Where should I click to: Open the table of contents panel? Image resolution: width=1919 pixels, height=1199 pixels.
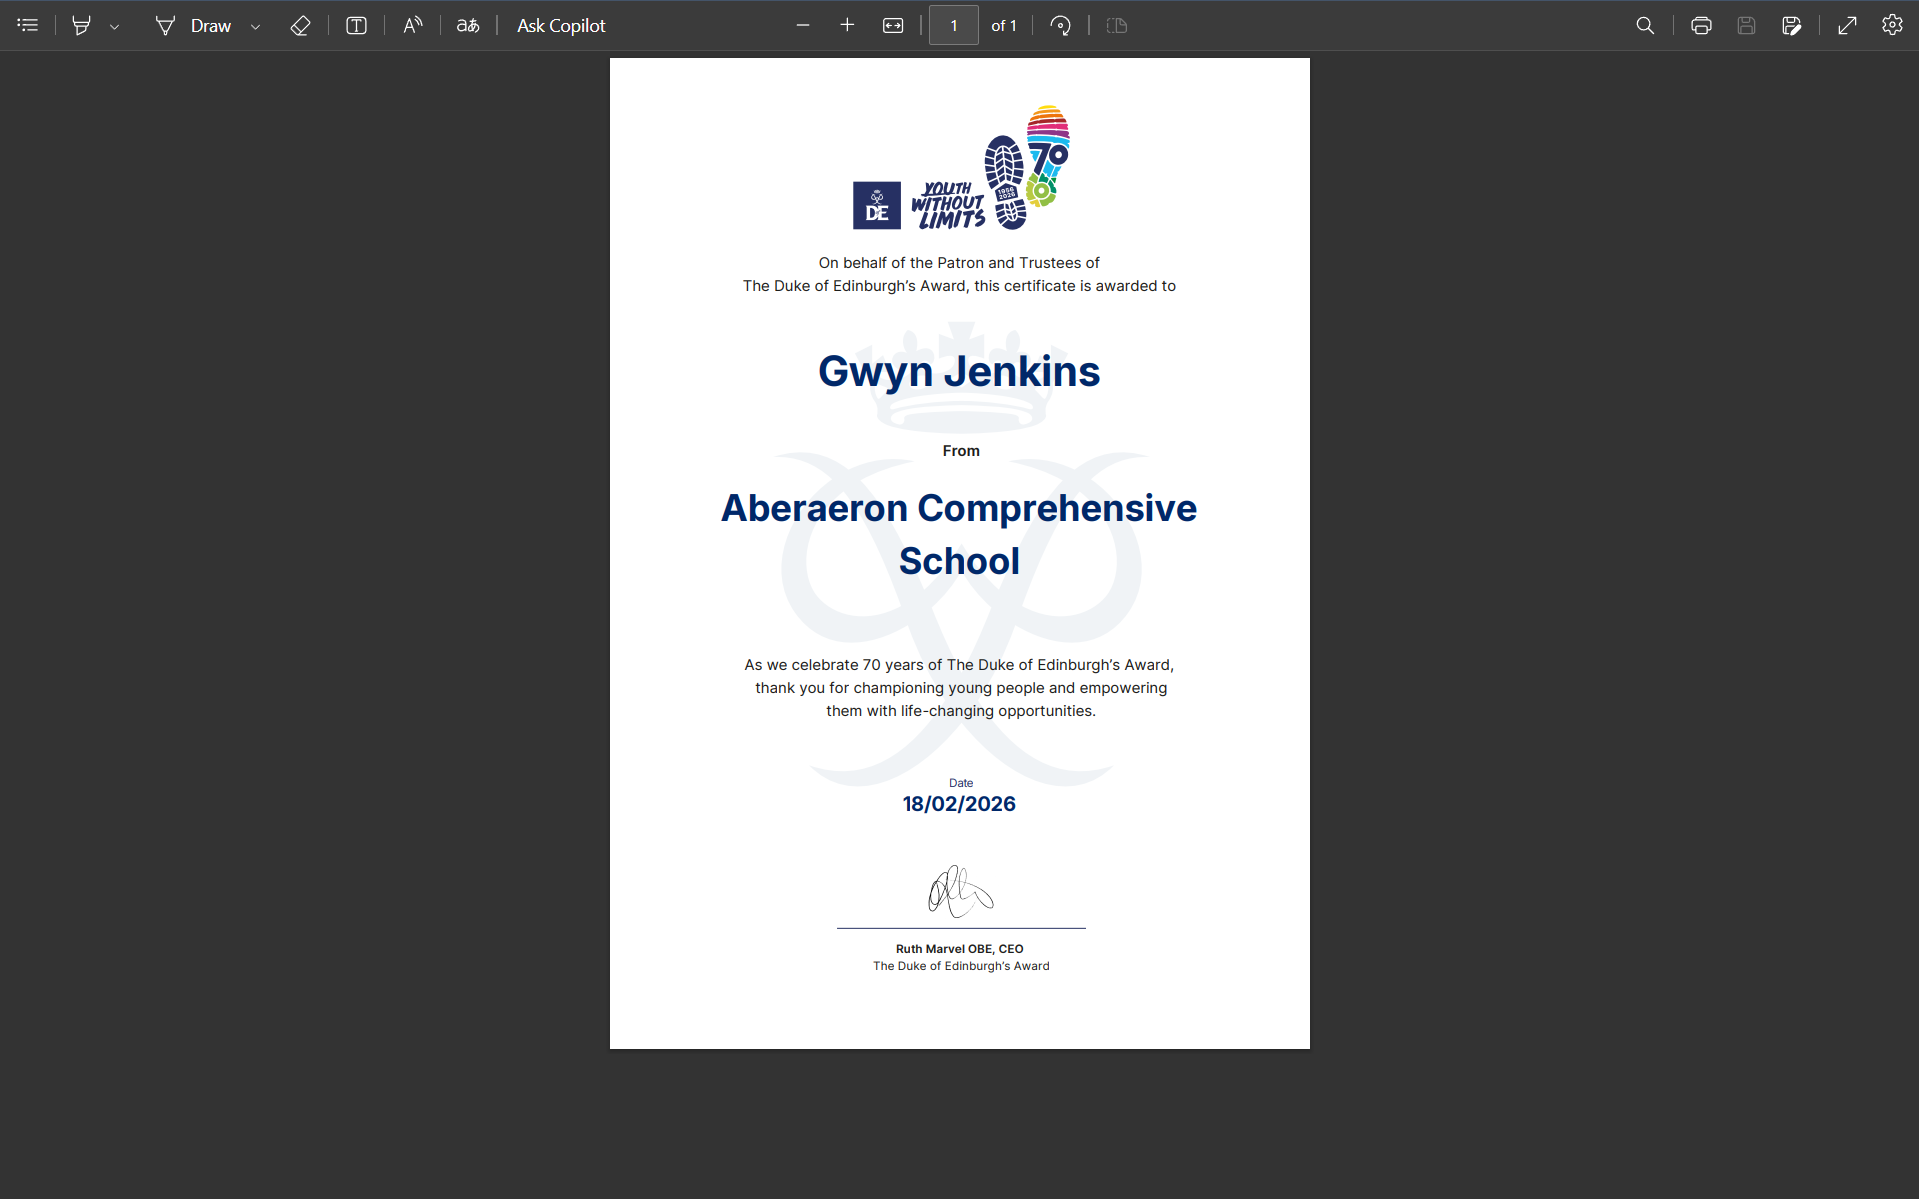pos(28,26)
